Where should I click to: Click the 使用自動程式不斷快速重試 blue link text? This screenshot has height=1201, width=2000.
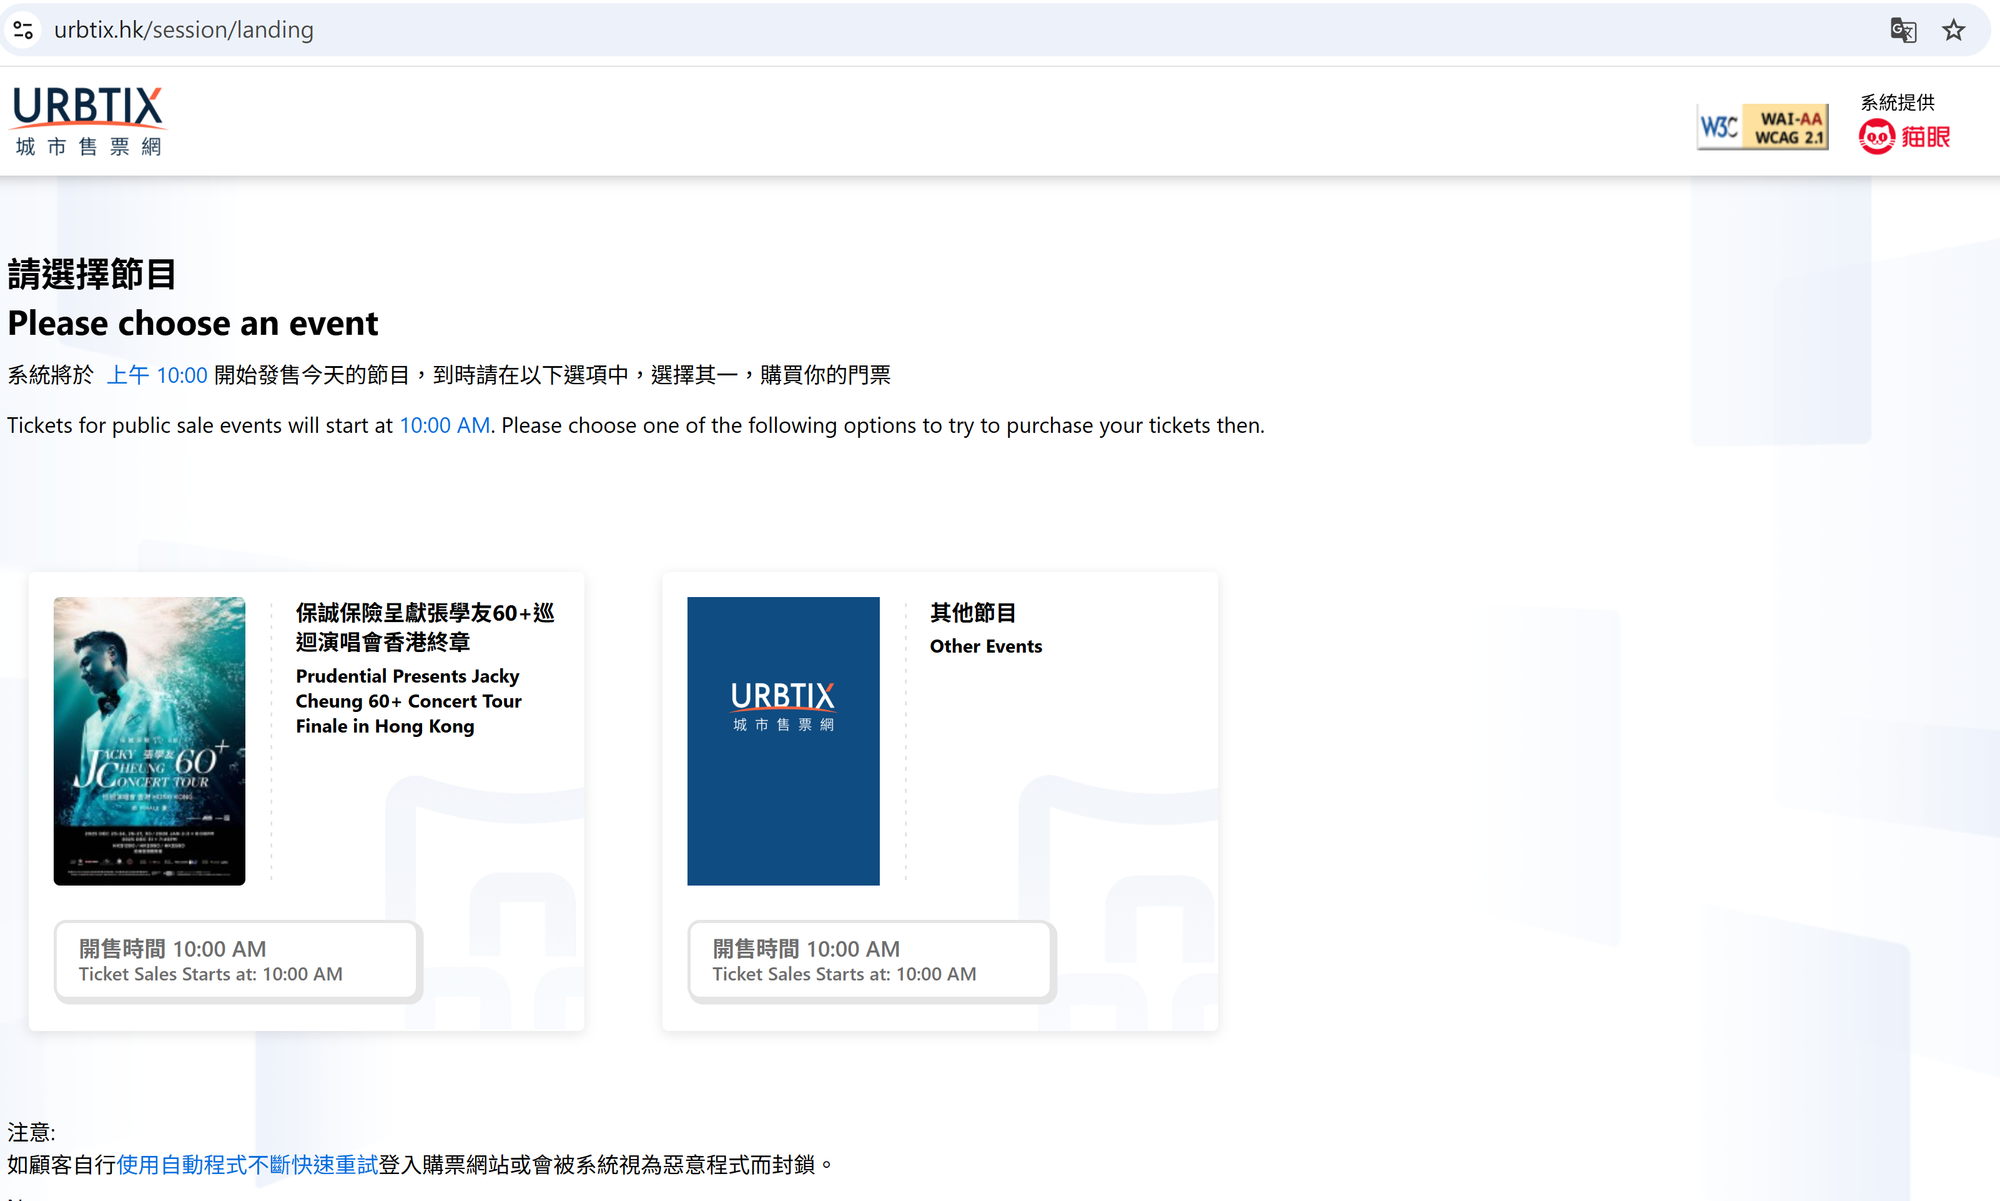tap(247, 1165)
